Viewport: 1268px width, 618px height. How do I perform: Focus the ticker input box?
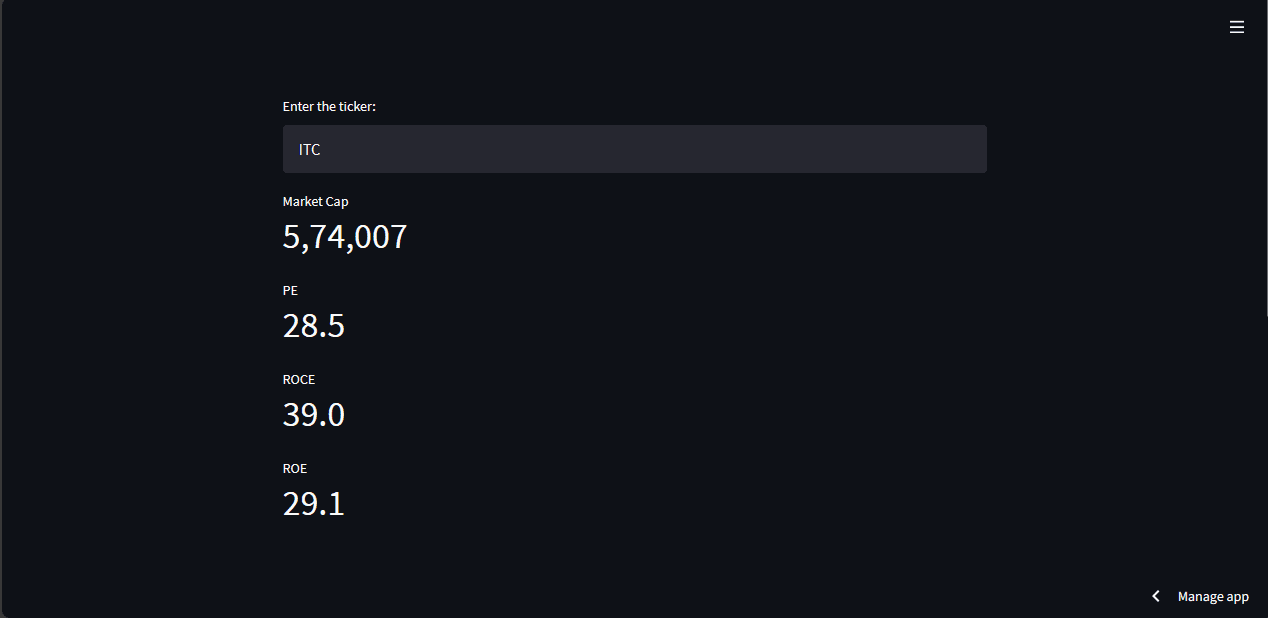pyautogui.click(x=634, y=149)
